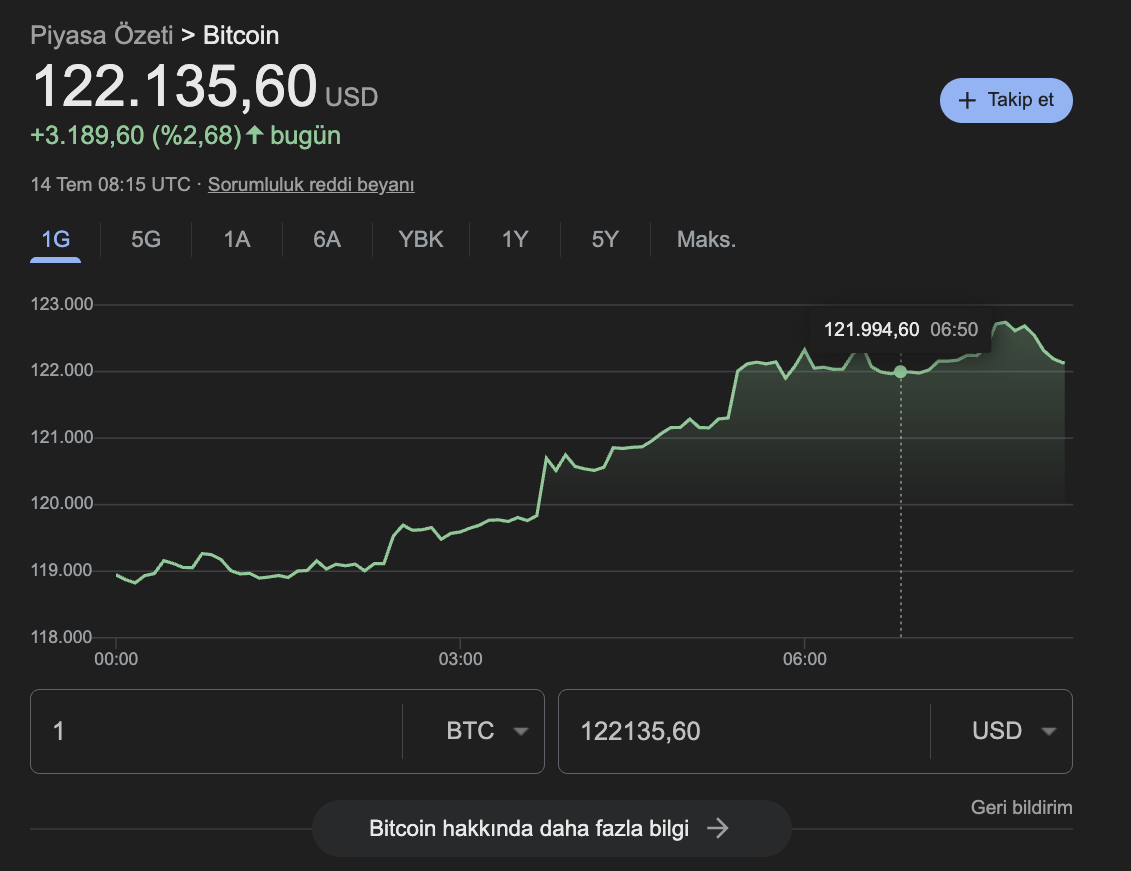Click Piyasa Özeti breadcrumb
Viewport: 1131px width, 871px height.
coord(102,35)
